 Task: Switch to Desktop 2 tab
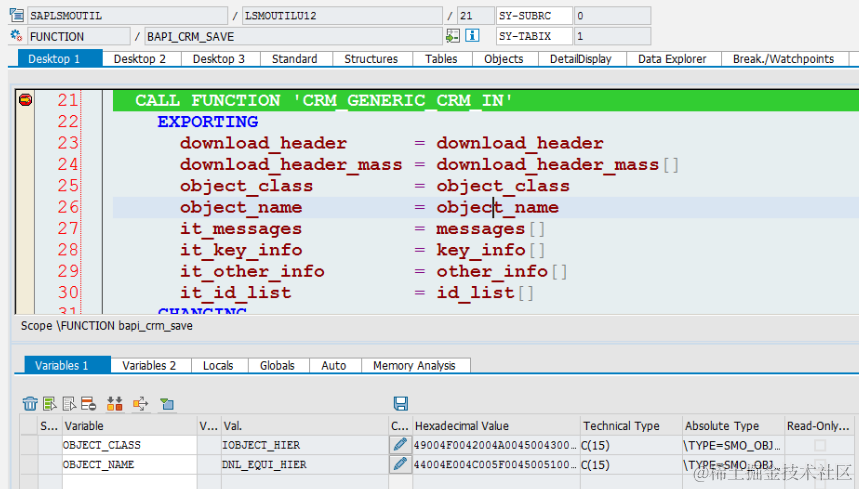(140, 59)
